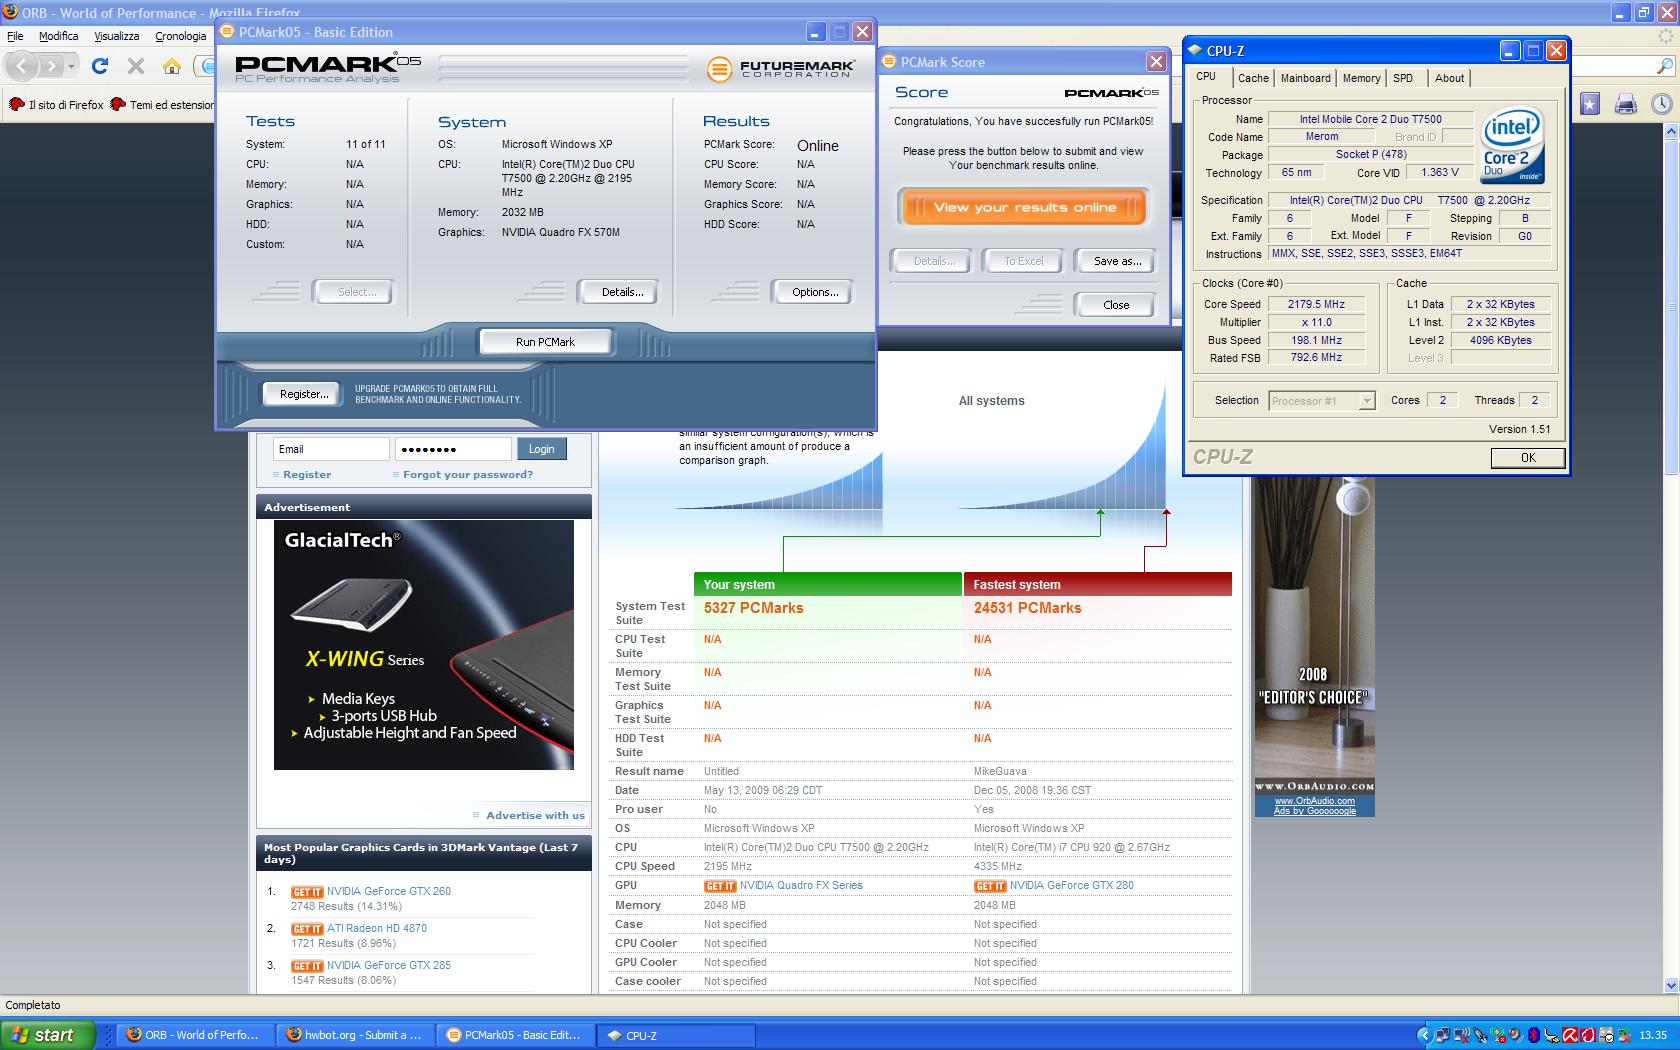Viewport: 1680px width, 1050px height.
Task: Switch to the About tab in CPU-Z
Action: click(1449, 78)
